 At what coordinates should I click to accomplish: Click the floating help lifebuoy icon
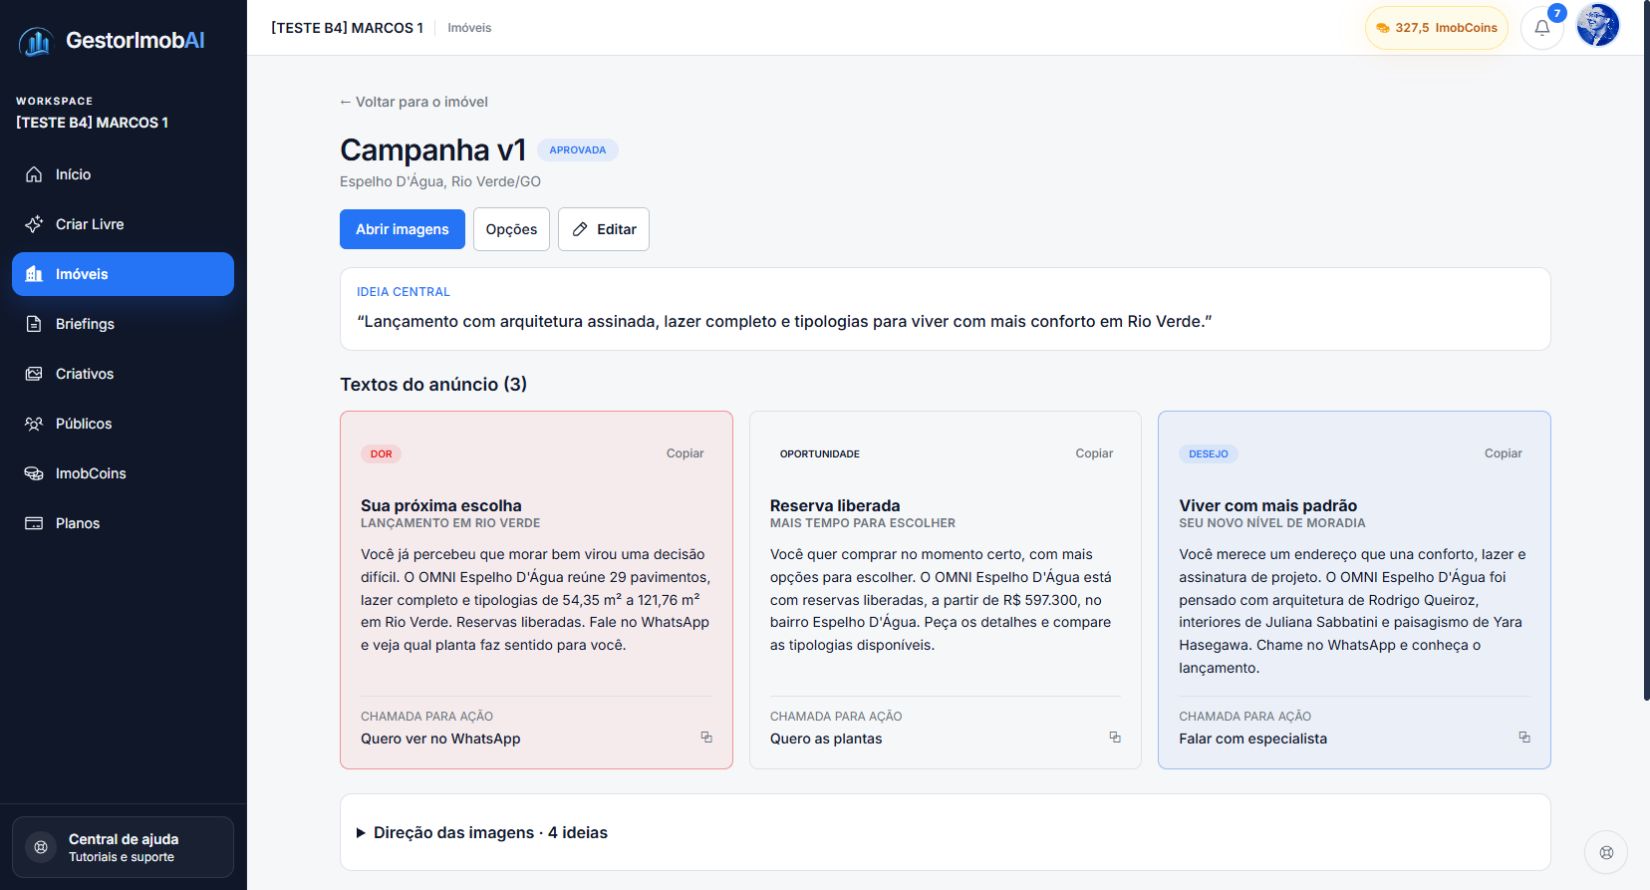coord(1606,853)
